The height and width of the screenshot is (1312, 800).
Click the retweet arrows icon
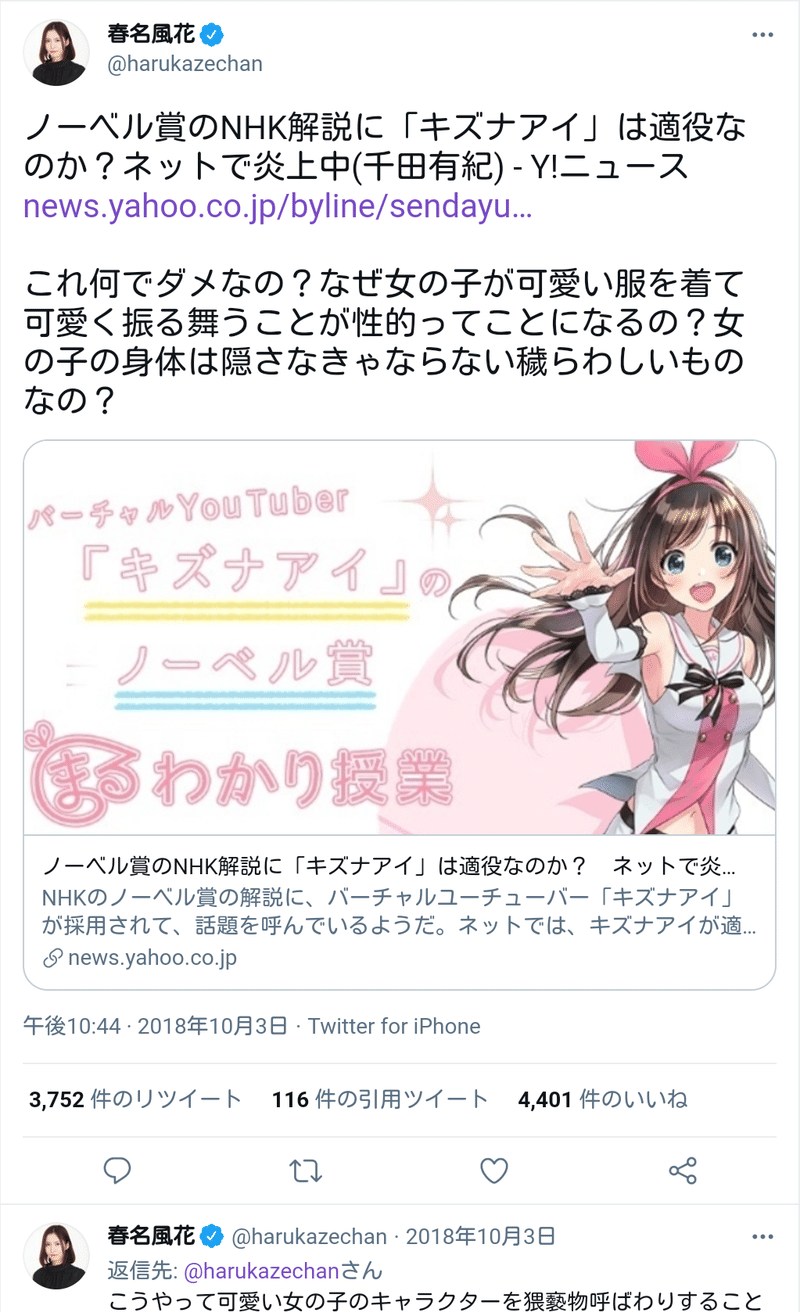click(x=305, y=1170)
